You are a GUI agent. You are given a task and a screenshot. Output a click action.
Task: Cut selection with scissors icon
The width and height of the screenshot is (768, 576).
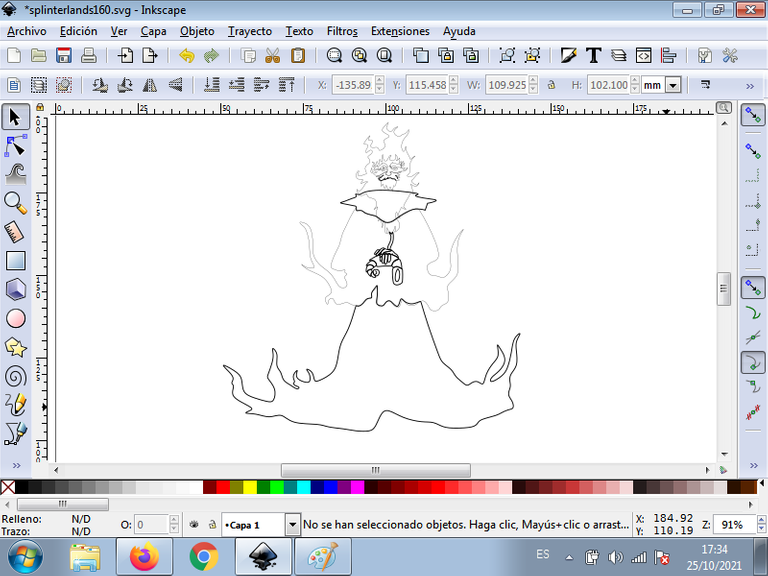tap(273, 55)
